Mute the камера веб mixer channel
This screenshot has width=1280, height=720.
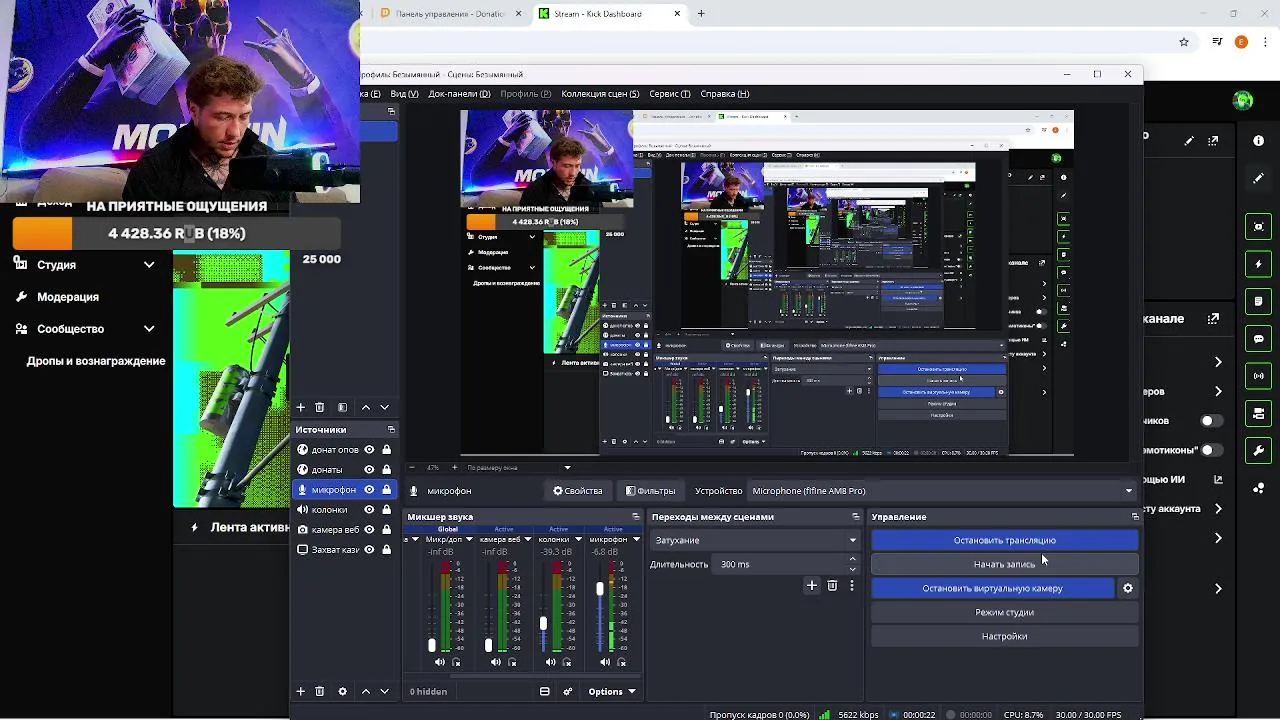pyautogui.click(x=496, y=662)
